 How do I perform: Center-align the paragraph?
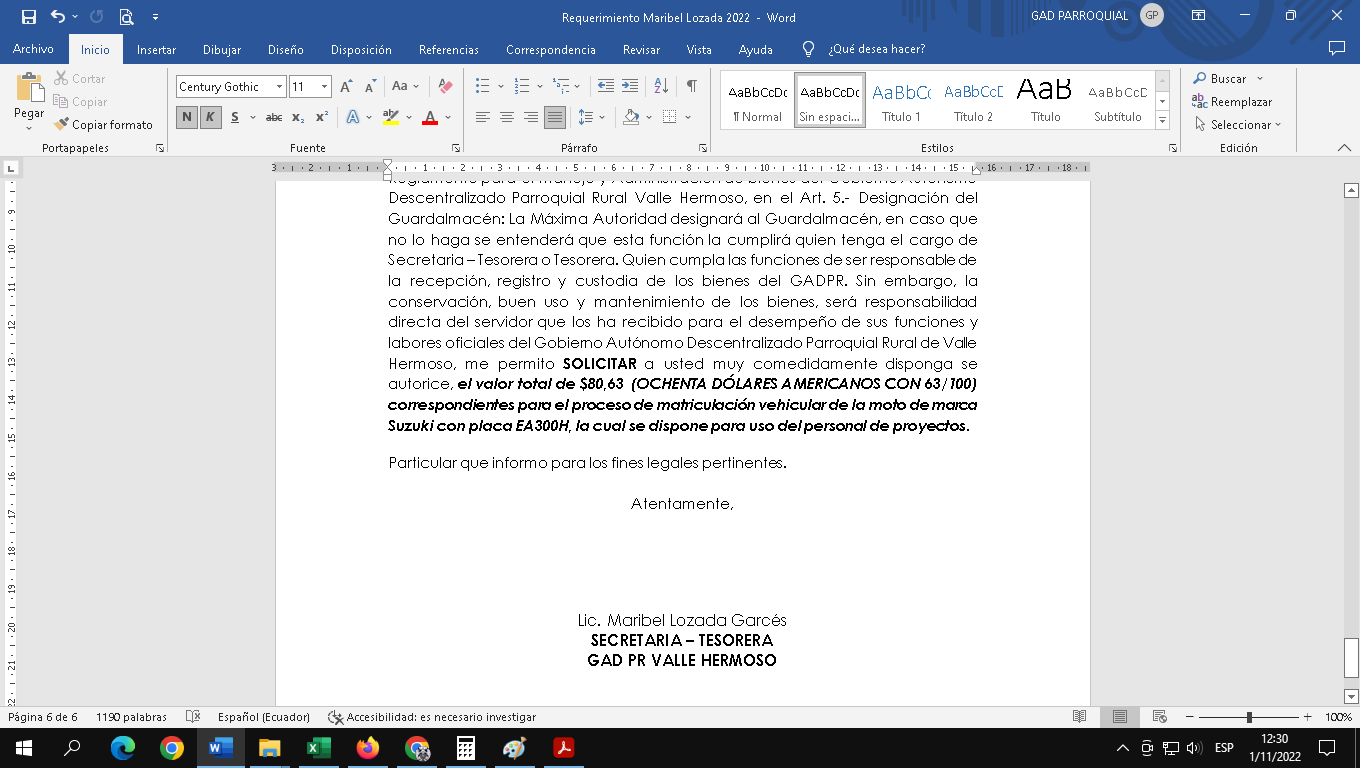507,117
